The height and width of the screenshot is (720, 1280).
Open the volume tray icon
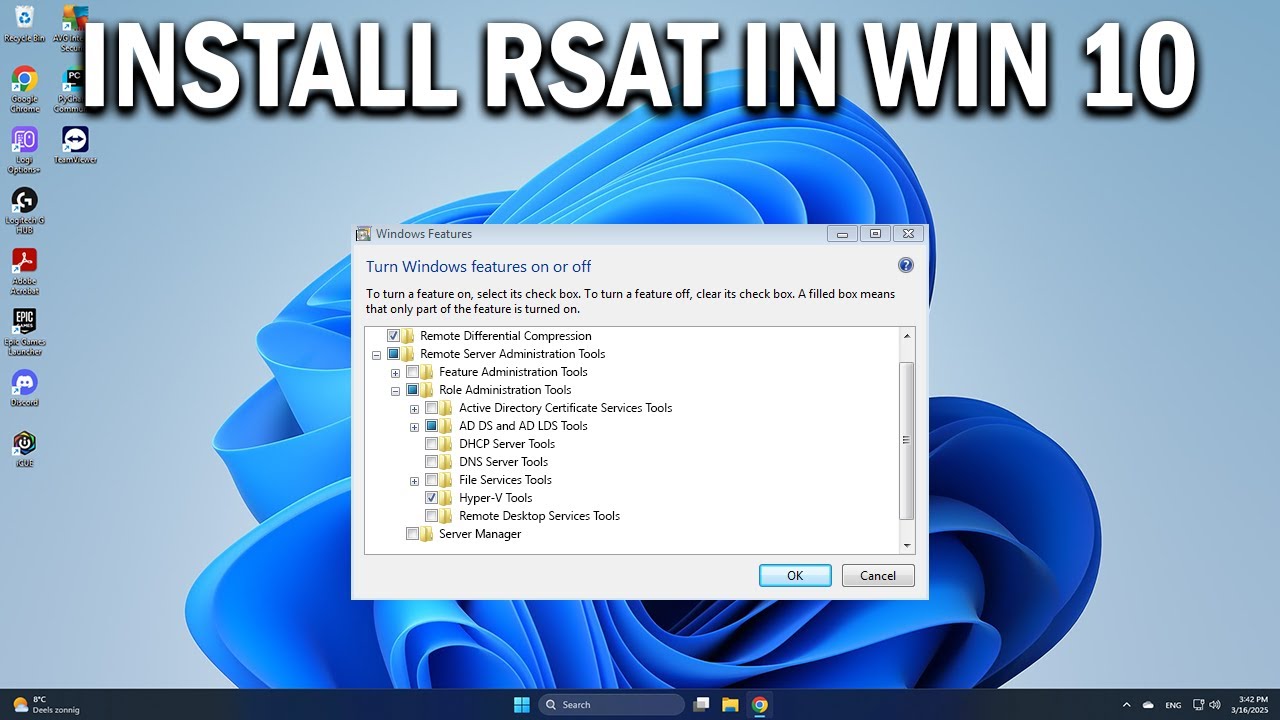(1216, 705)
